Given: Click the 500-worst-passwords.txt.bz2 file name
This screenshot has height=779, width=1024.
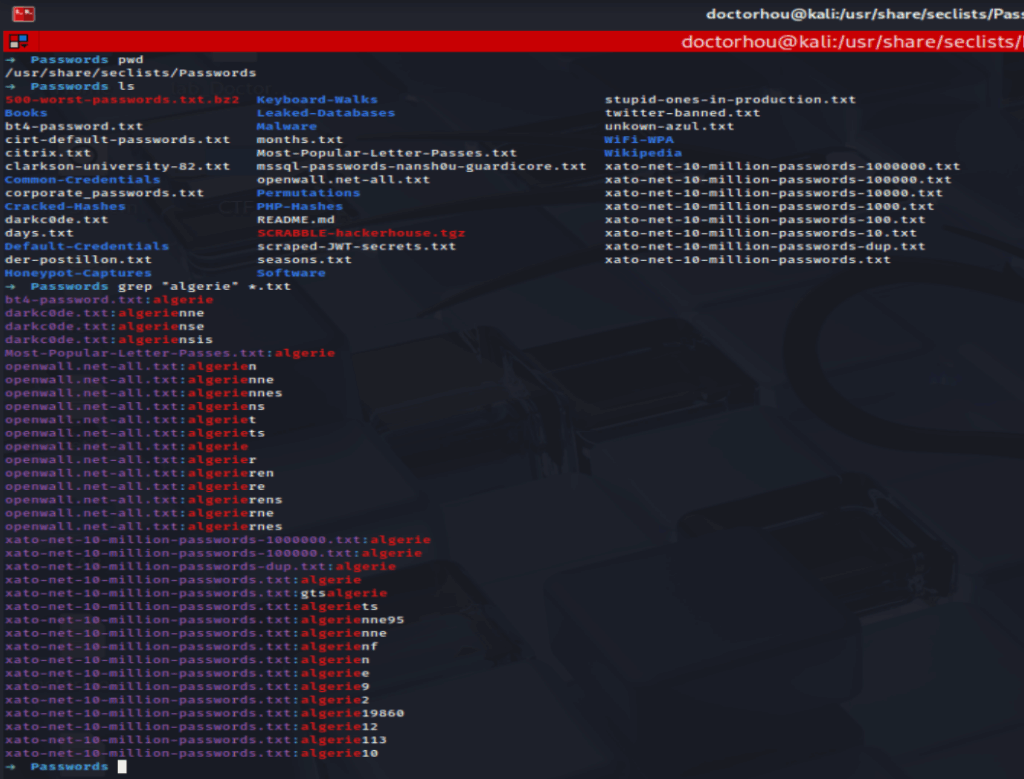Looking at the screenshot, I should (122, 100).
